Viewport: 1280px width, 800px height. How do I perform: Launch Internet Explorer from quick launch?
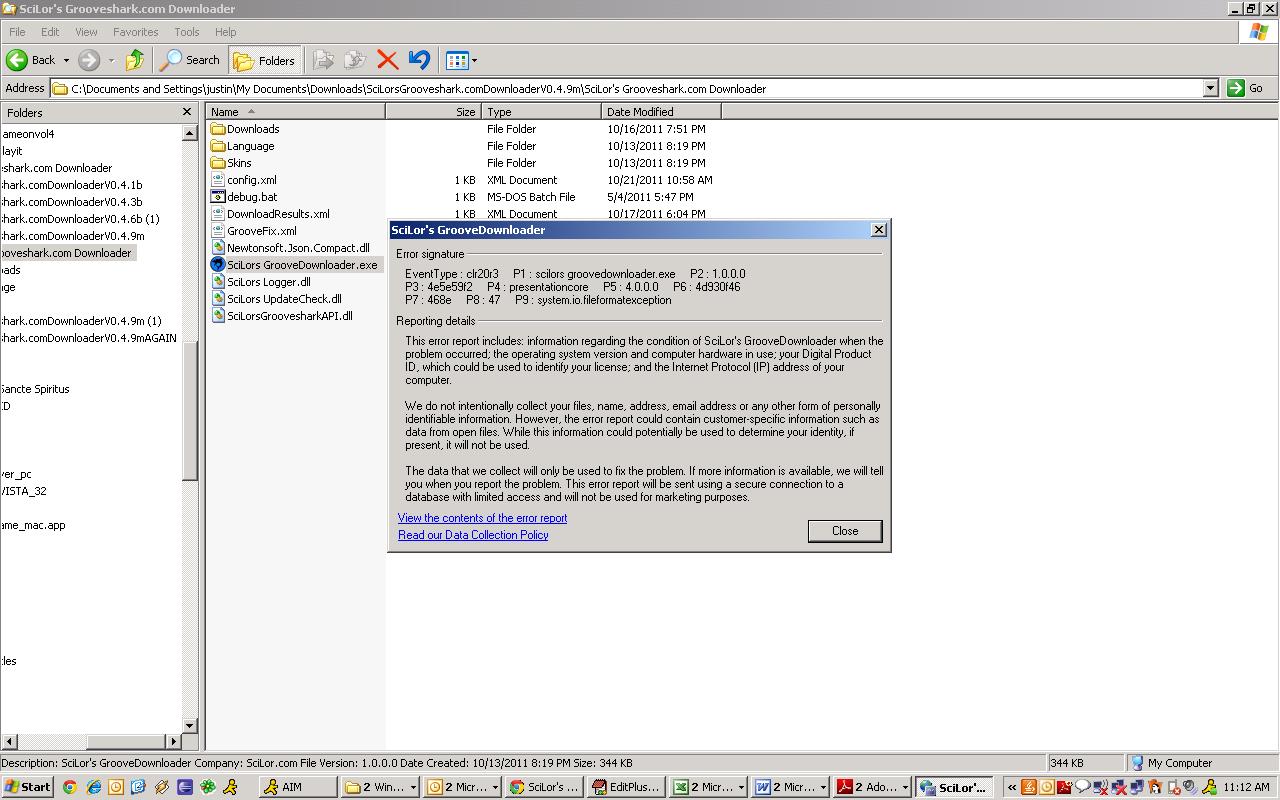93,787
